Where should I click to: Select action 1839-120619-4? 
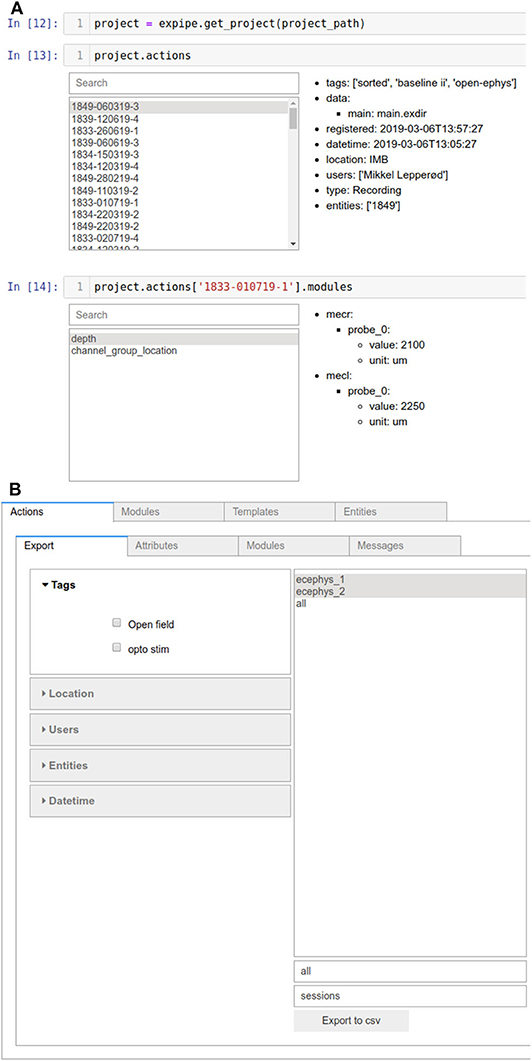179,118
